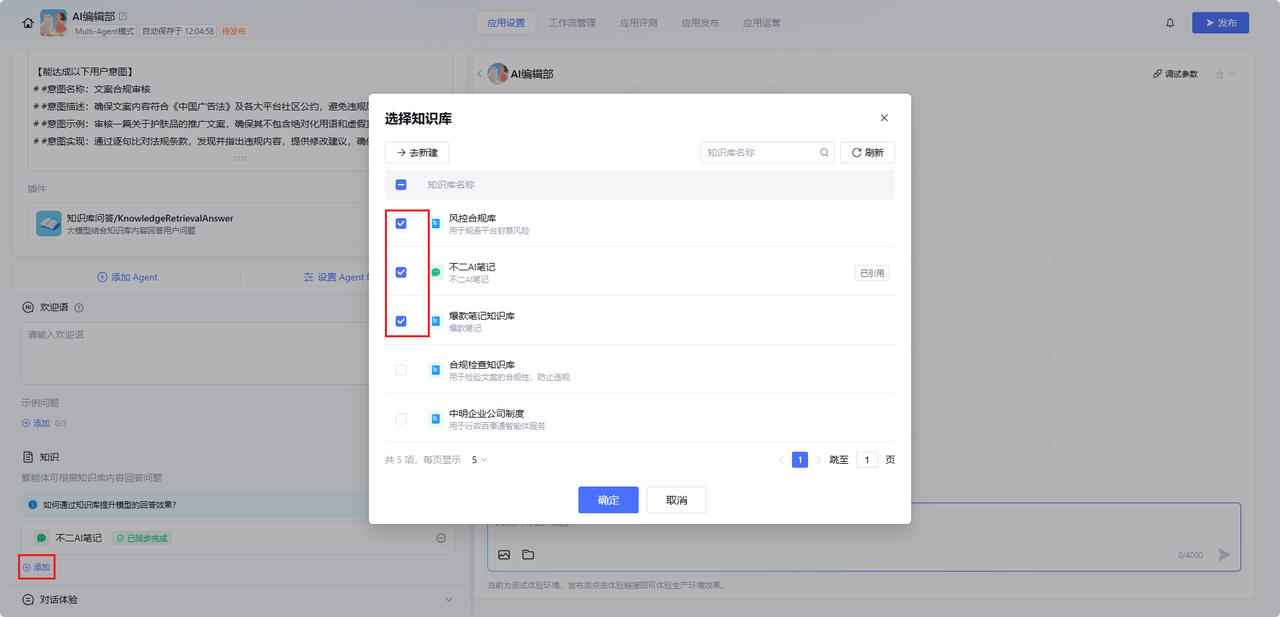The height and width of the screenshot is (617, 1280).
Task: Open 调试参数 debug parameters
Action: coord(1175,74)
